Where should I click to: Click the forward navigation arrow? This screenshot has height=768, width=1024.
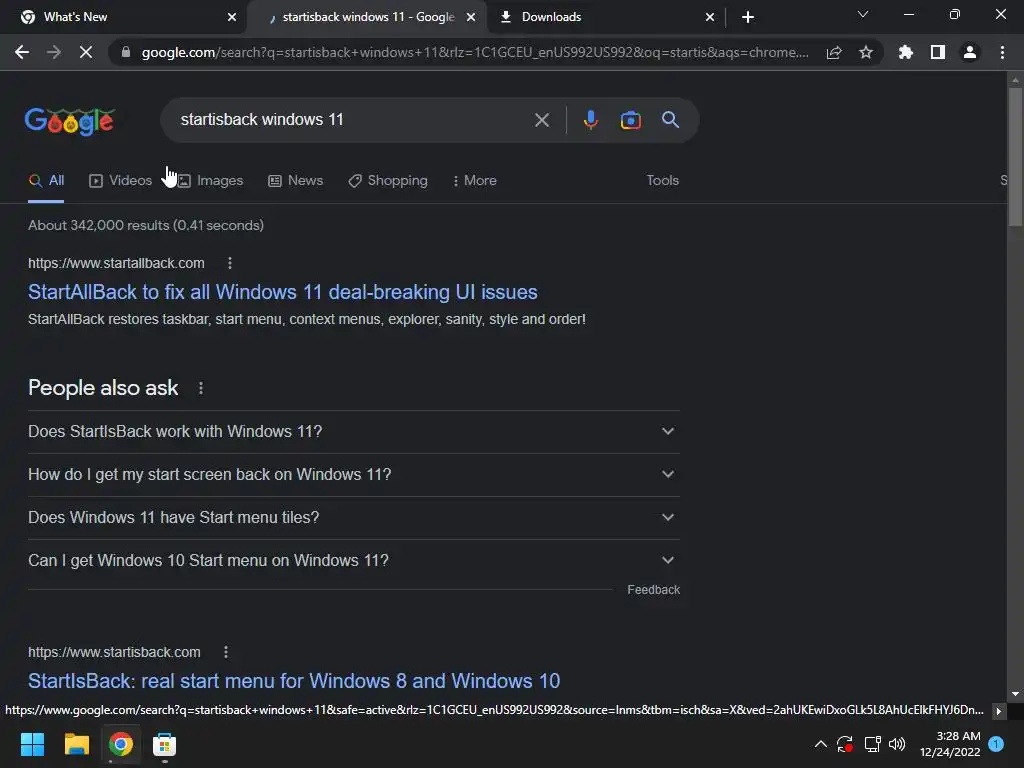click(x=54, y=52)
